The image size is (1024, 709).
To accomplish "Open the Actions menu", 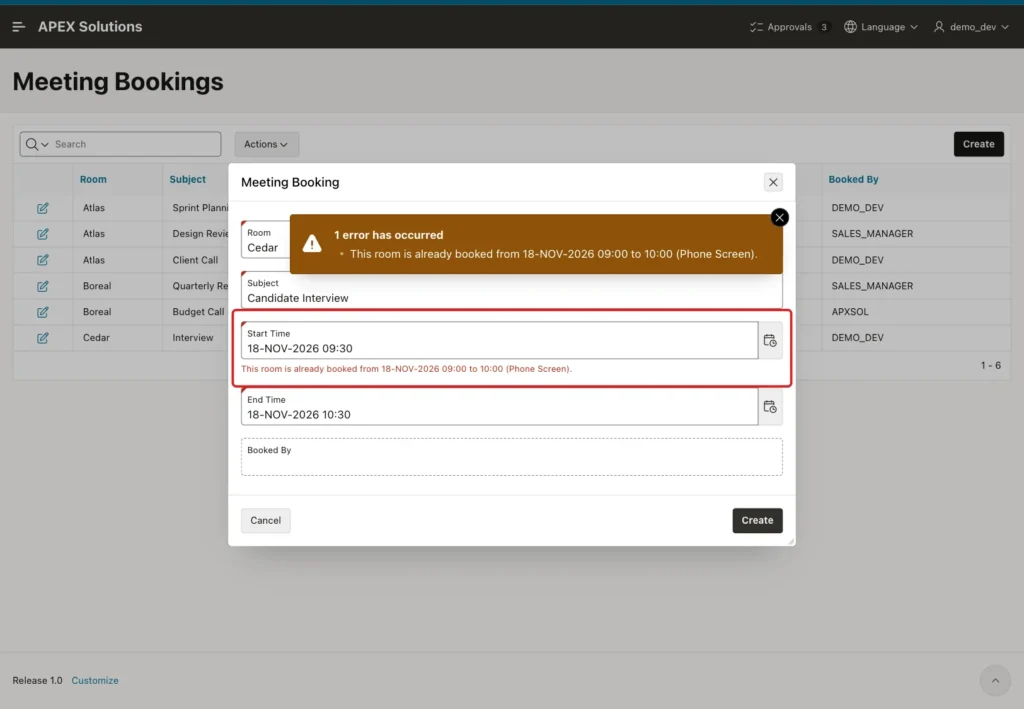I will click(266, 144).
